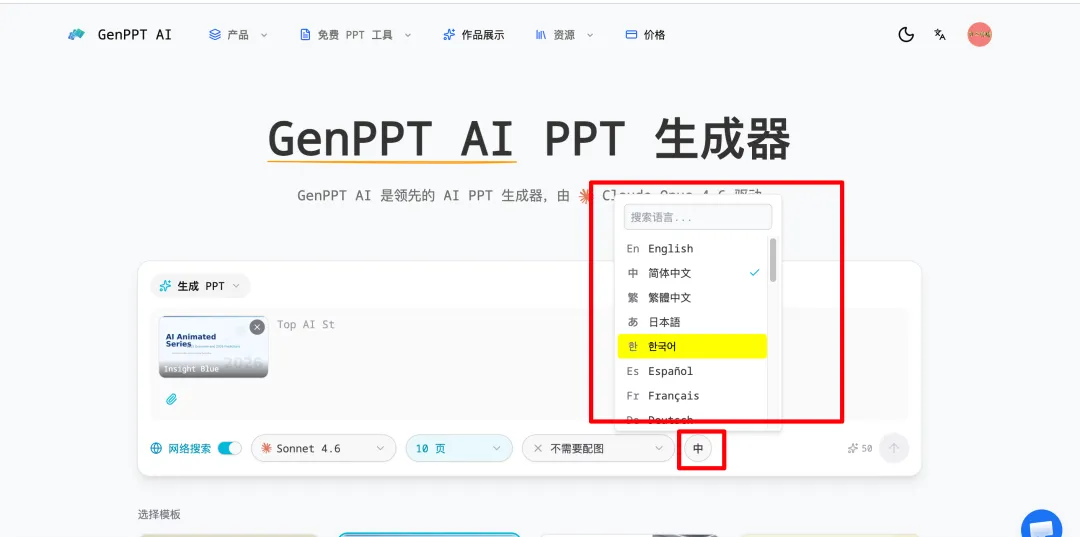This screenshot has width=1080, height=537.
Task: Open the site language translate icon
Action: click(939, 34)
